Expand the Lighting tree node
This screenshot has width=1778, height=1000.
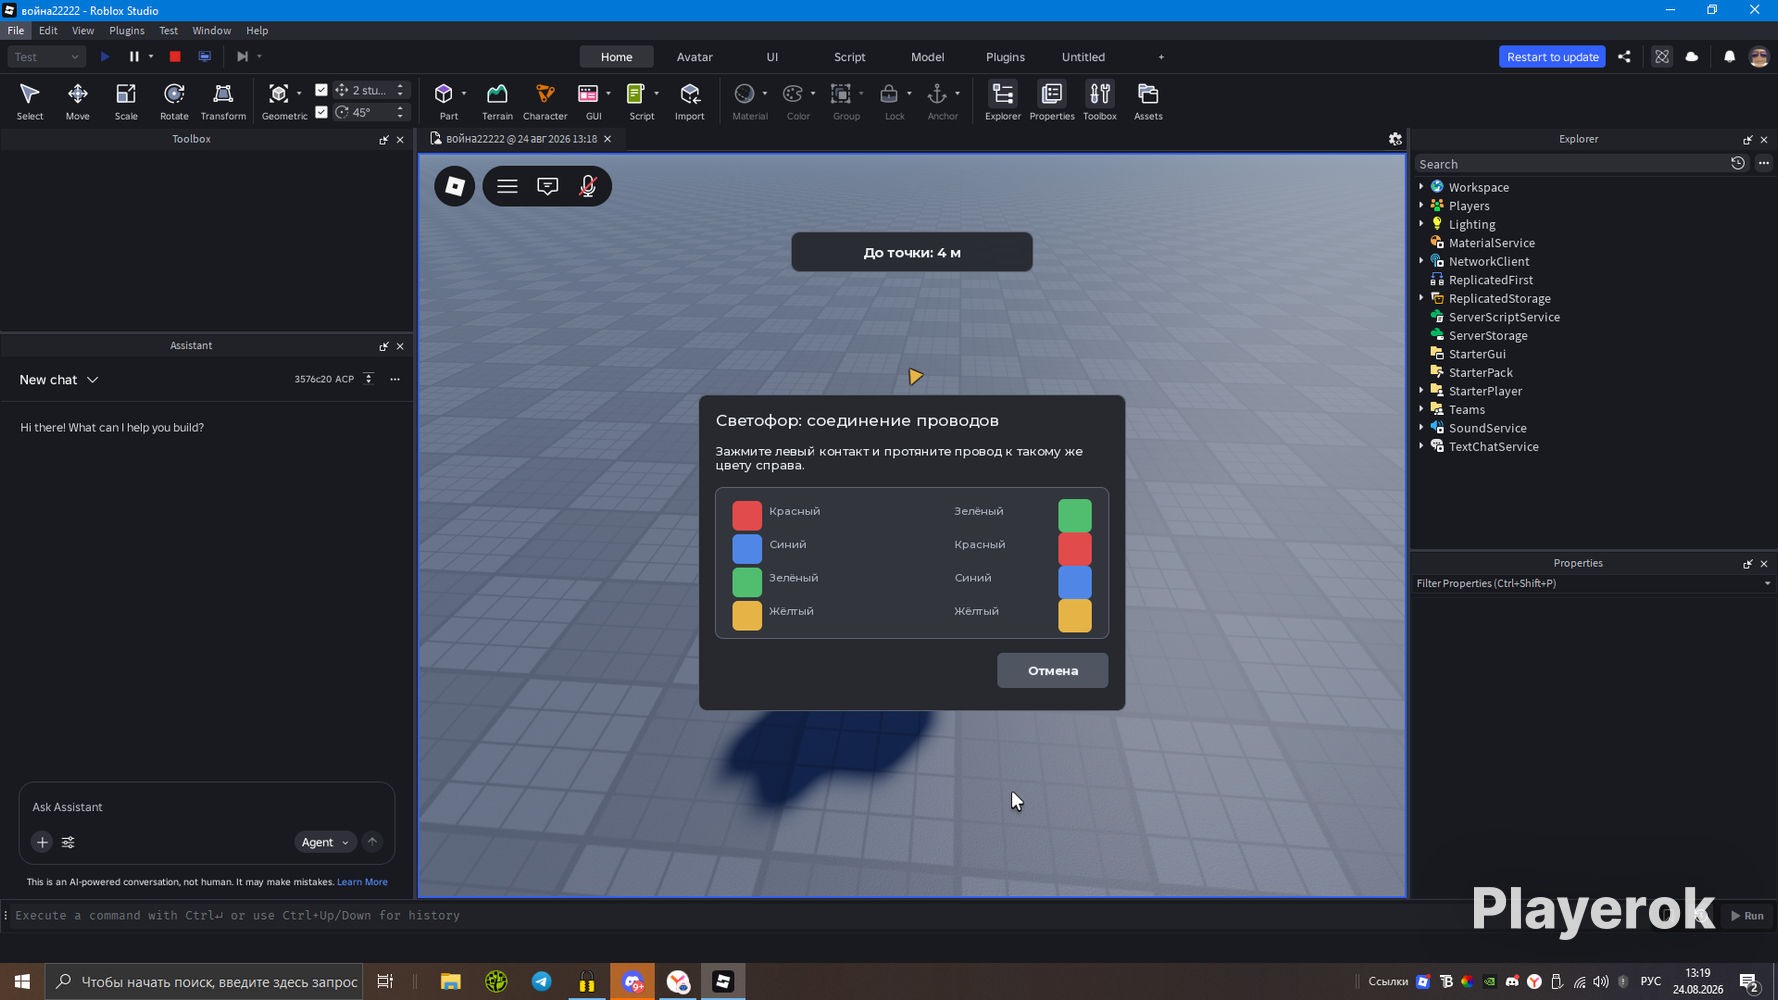click(x=1421, y=224)
